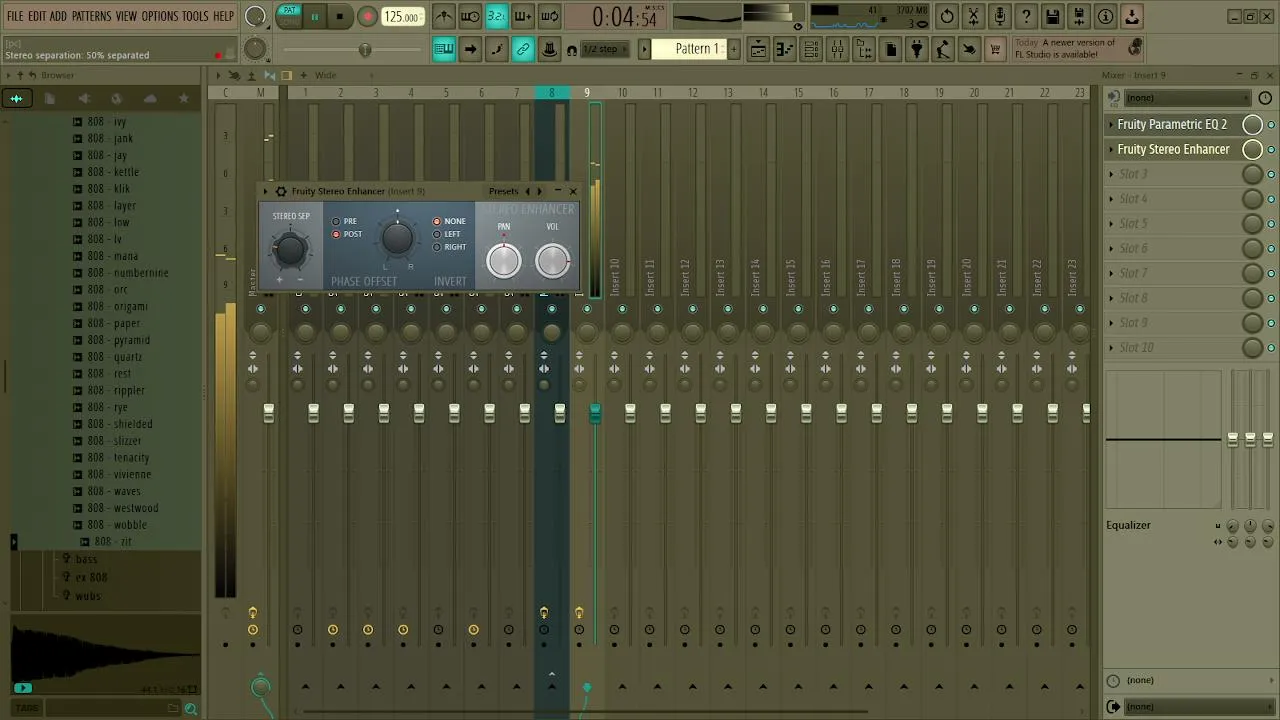Image resolution: width=1280 pixels, height=720 pixels.
Task: Show favorites star tab in browser
Action: click(x=183, y=98)
